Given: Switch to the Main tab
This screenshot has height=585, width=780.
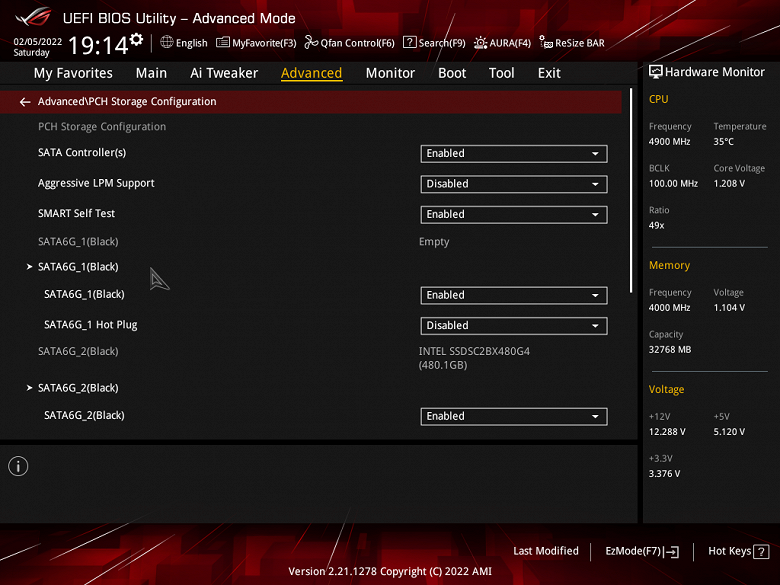Looking at the screenshot, I should (x=151, y=73).
